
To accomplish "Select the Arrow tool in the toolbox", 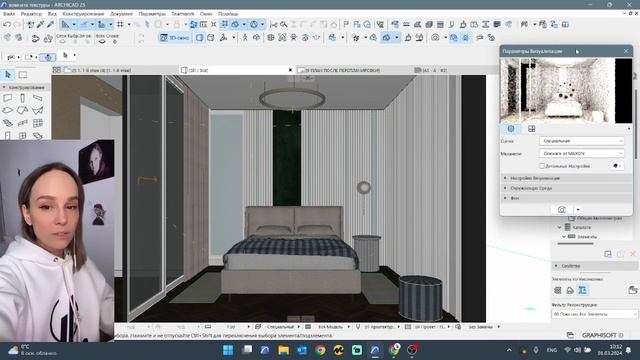I will 8,75.
